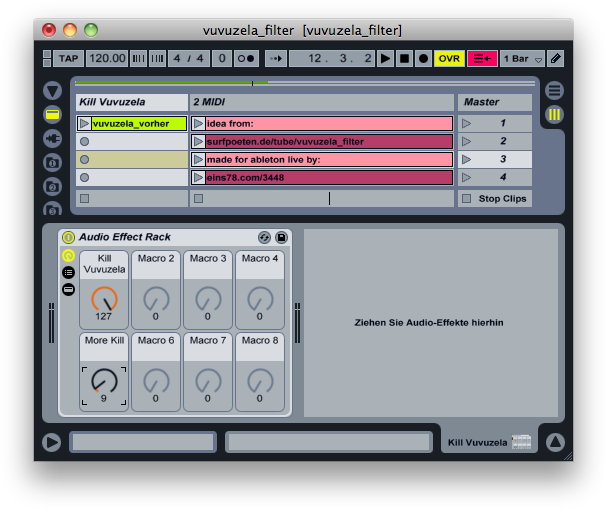Click the Macro 4 knob

(260, 300)
